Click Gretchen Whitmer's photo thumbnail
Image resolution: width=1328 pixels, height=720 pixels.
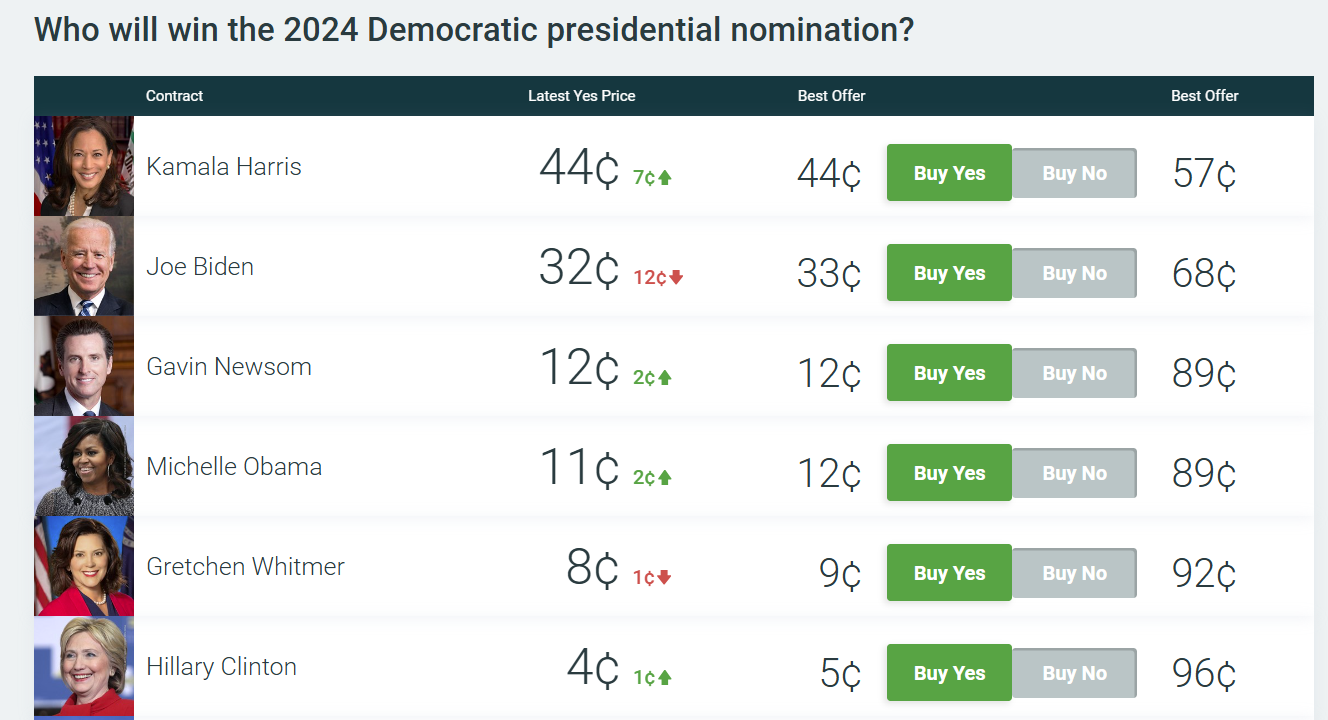click(84, 566)
